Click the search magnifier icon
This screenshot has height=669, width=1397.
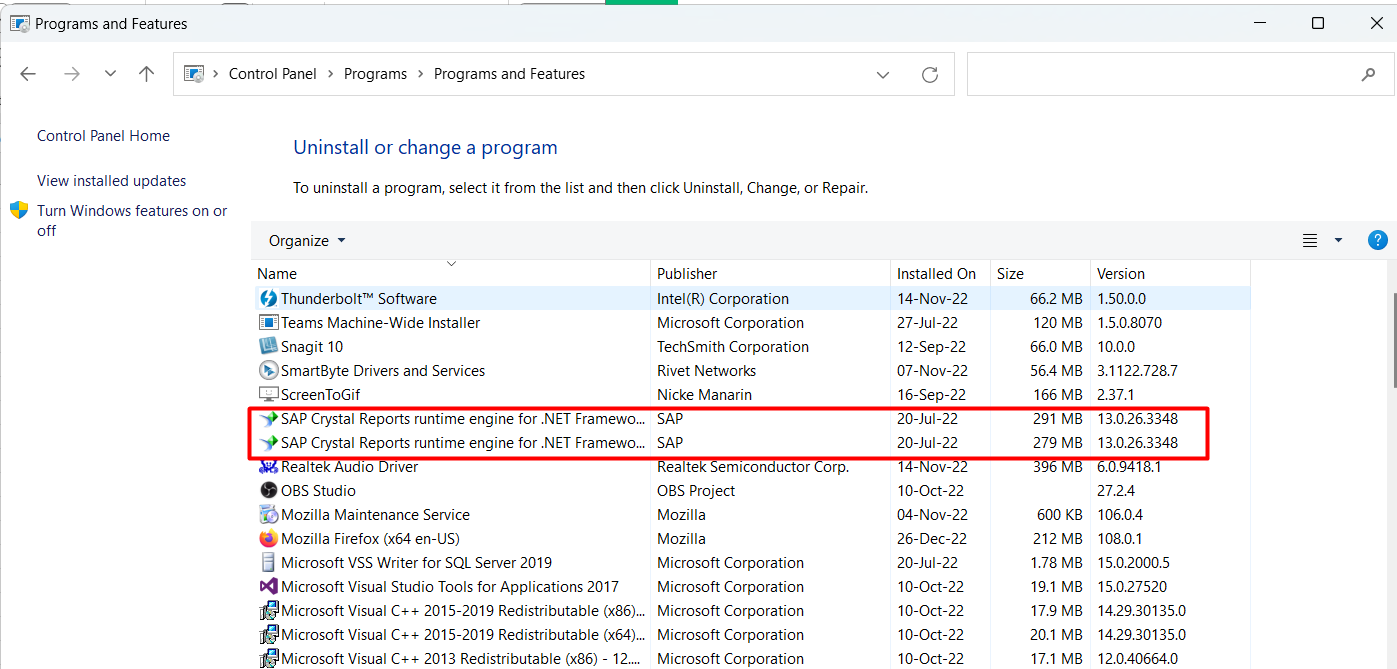[x=1368, y=74]
